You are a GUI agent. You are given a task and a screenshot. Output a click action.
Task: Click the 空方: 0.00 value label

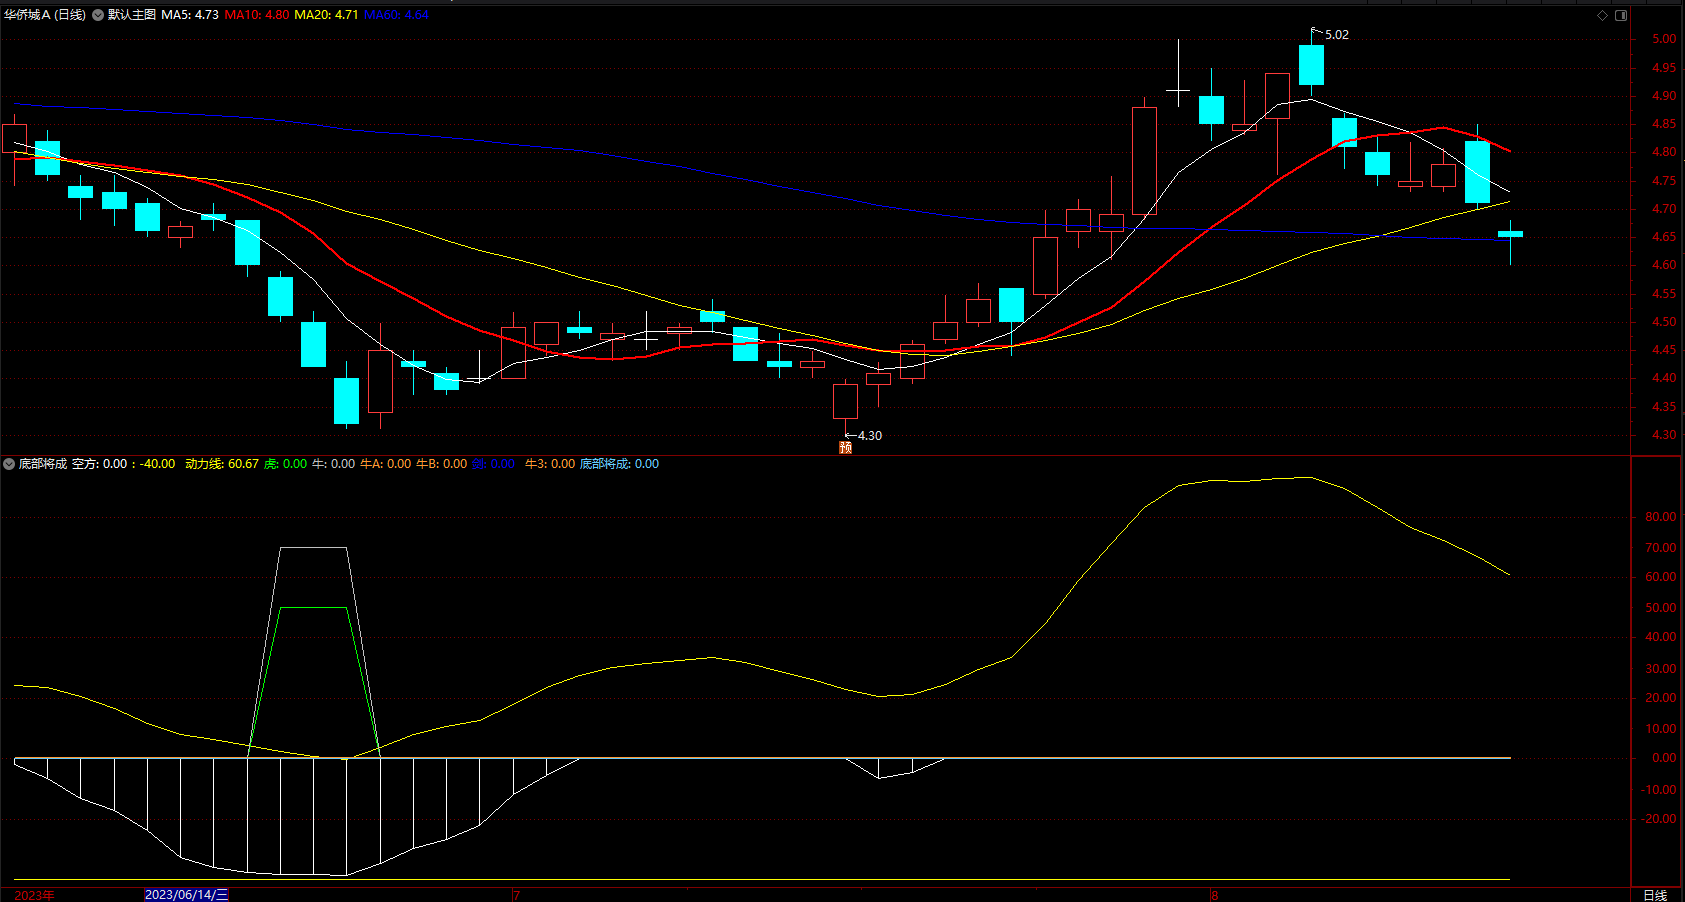click(x=100, y=464)
